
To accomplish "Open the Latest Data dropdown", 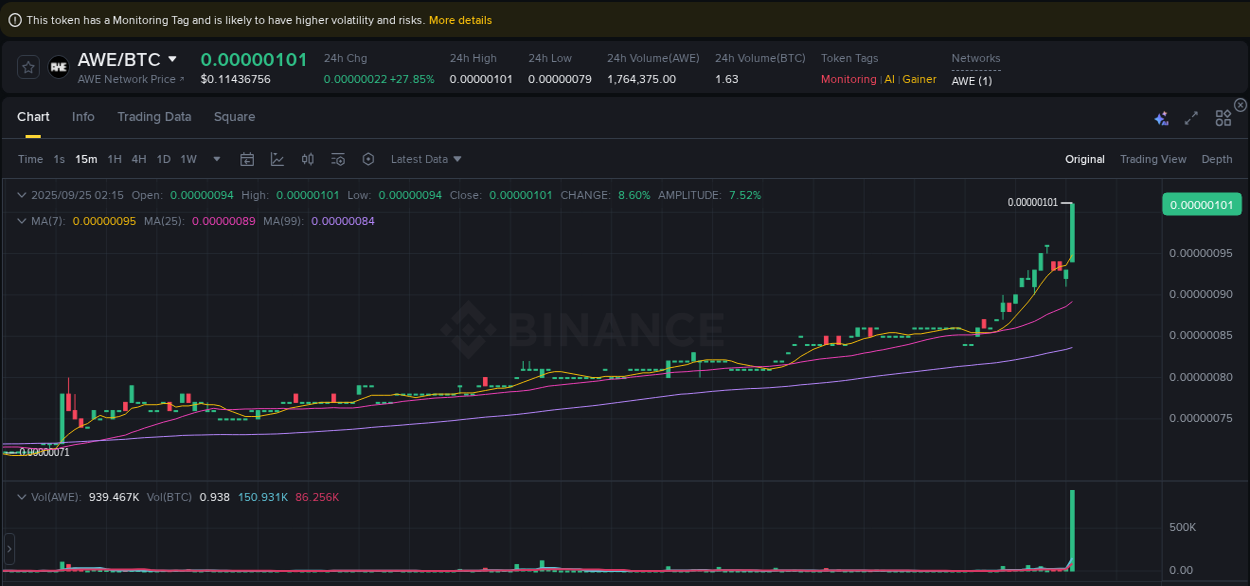I will 426,159.
